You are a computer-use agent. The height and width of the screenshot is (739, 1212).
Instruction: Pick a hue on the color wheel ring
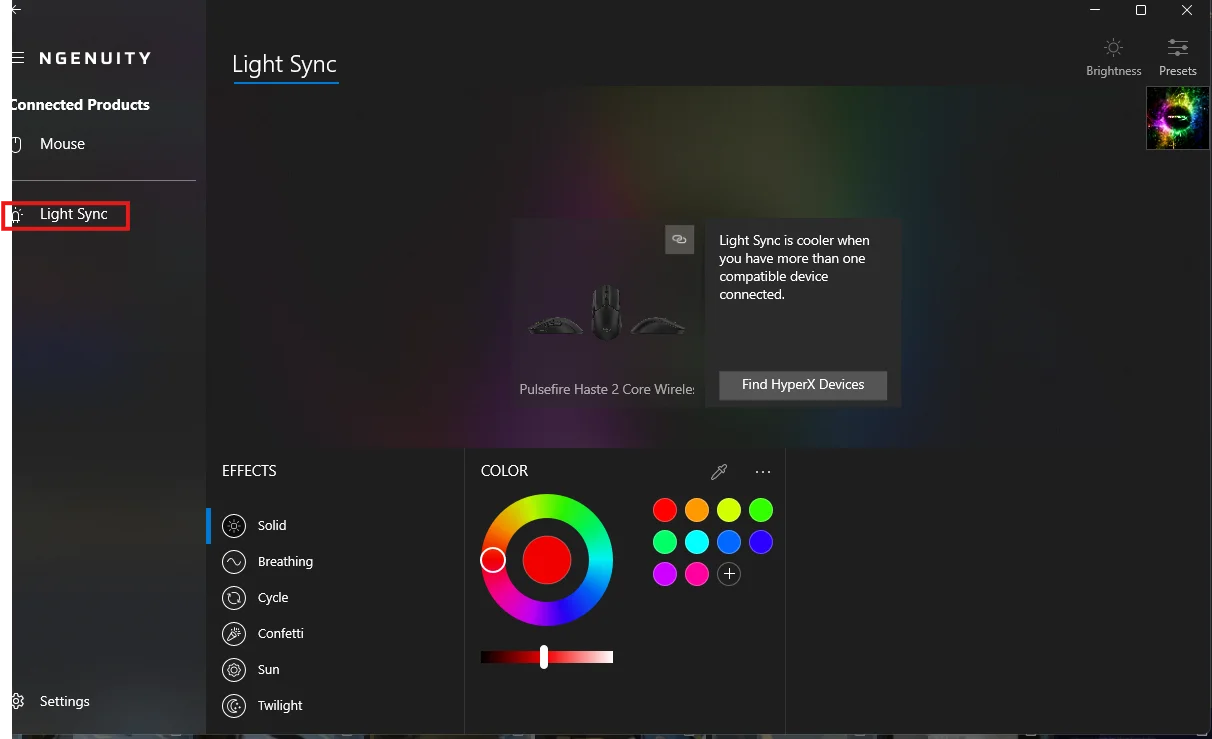[x=547, y=504]
